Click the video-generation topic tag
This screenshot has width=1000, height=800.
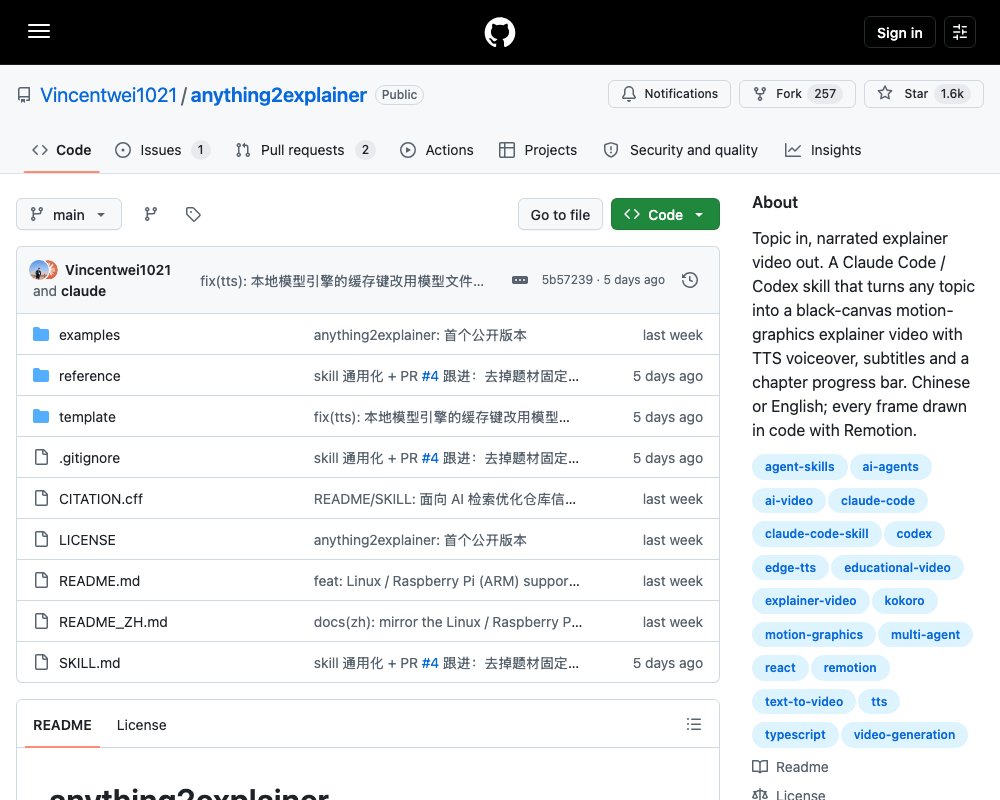pyautogui.click(x=904, y=734)
